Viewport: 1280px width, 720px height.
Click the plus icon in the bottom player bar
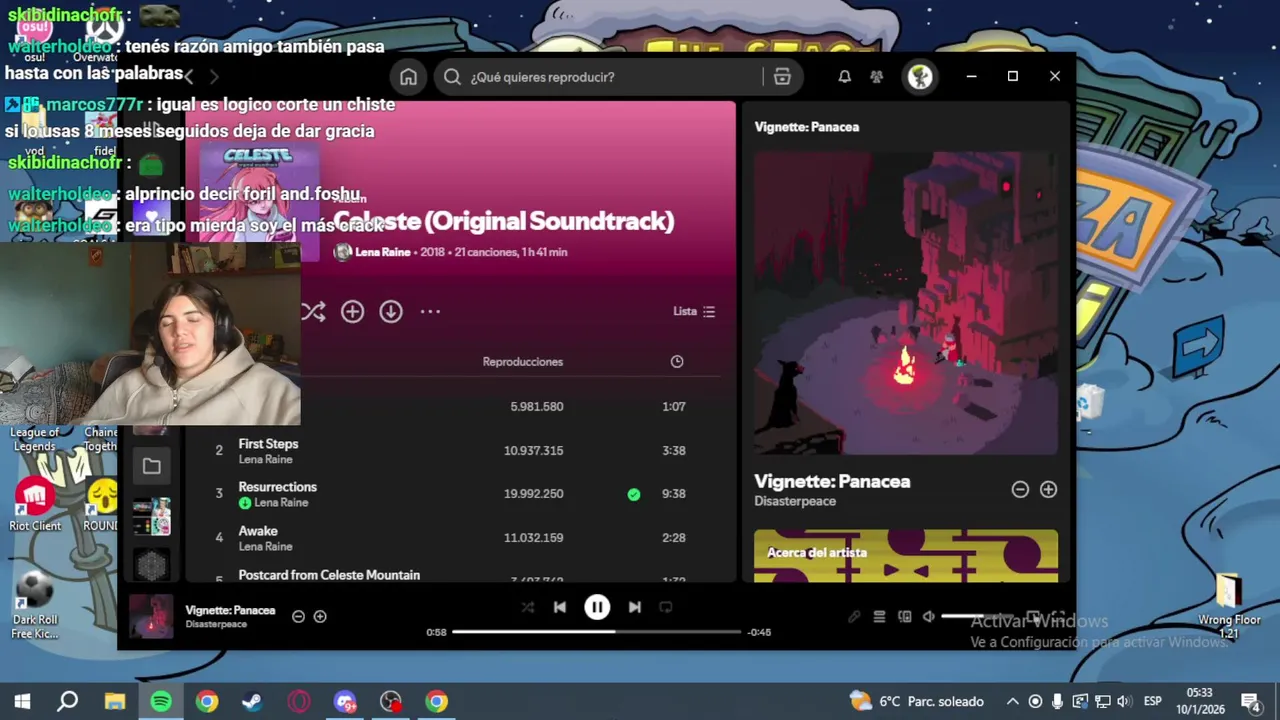tap(320, 617)
